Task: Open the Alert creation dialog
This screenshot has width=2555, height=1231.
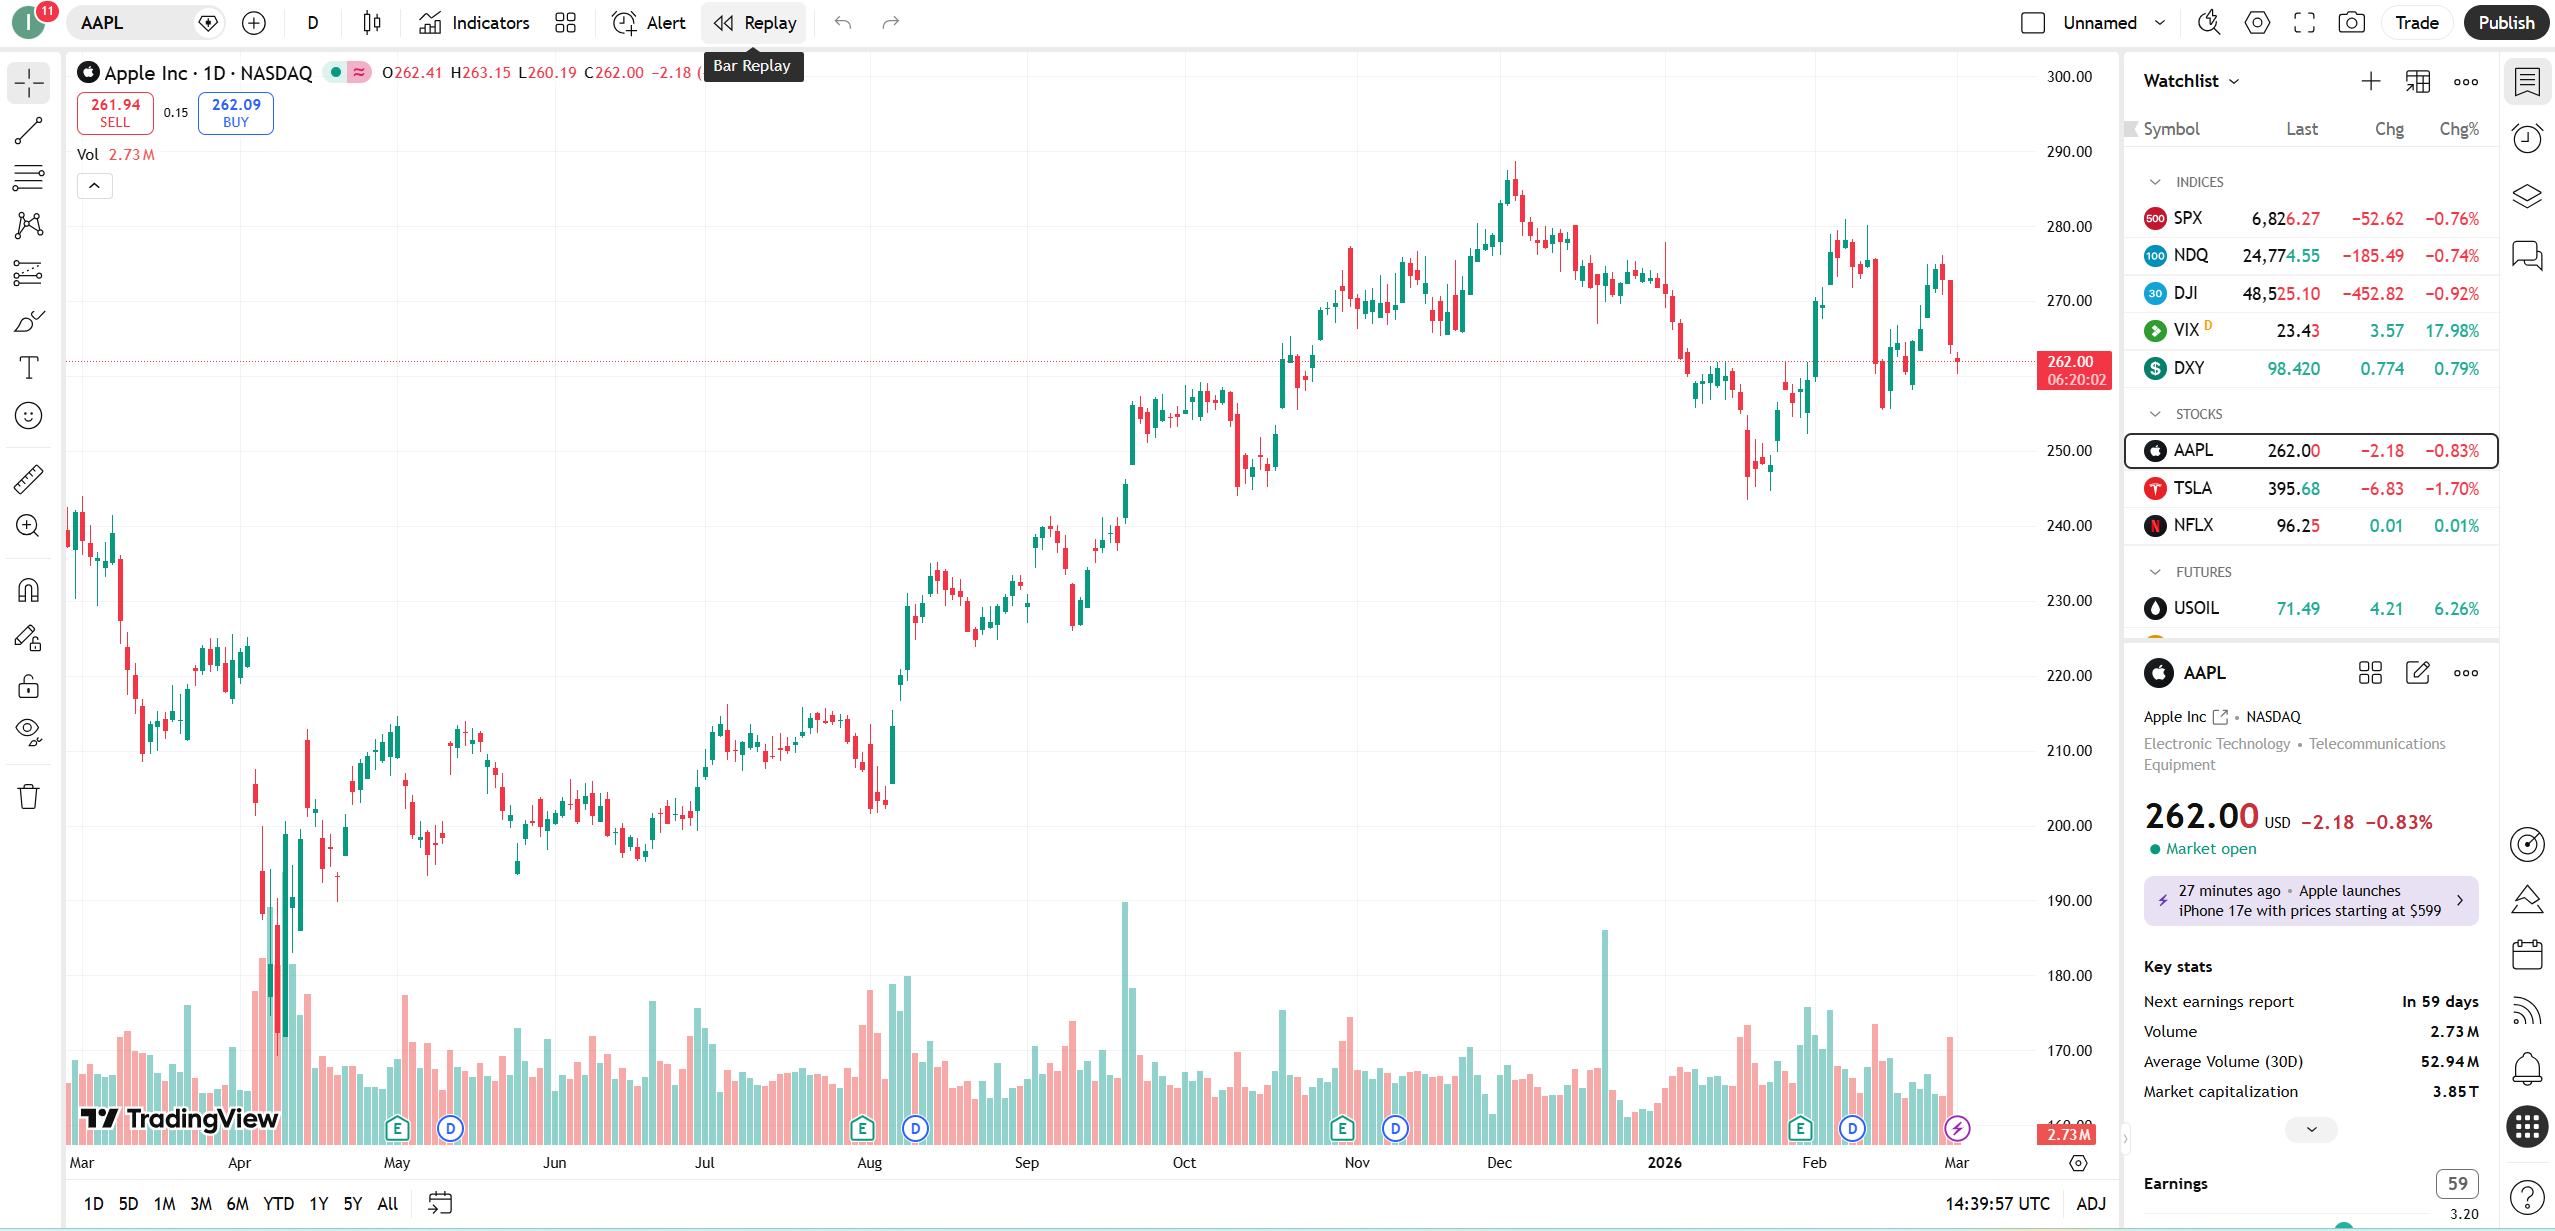Action: (648, 22)
